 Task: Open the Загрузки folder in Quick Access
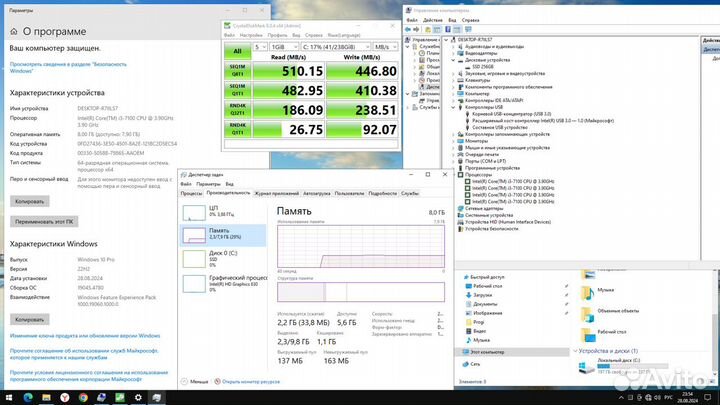pyautogui.click(x=482, y=295)
